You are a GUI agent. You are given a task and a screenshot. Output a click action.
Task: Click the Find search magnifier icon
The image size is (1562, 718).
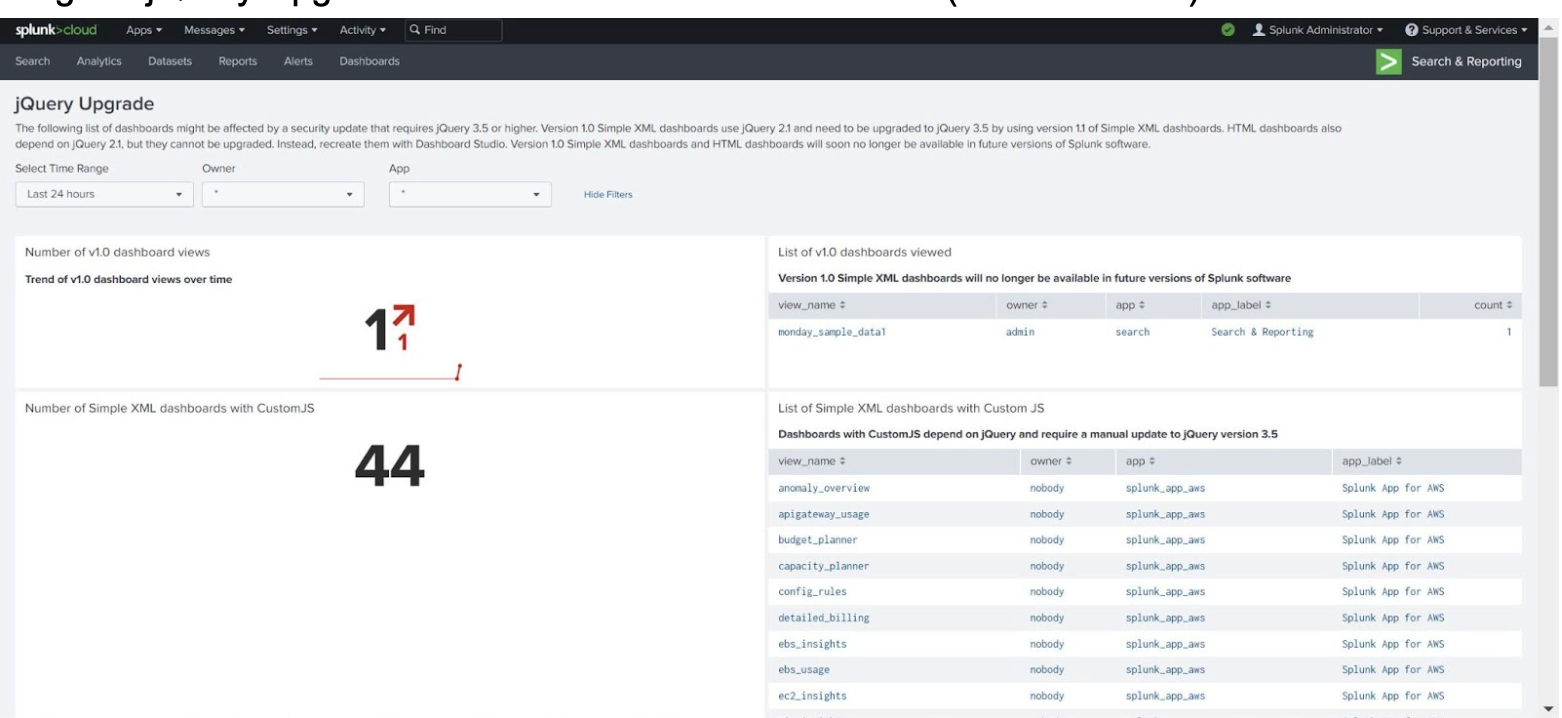413,30
